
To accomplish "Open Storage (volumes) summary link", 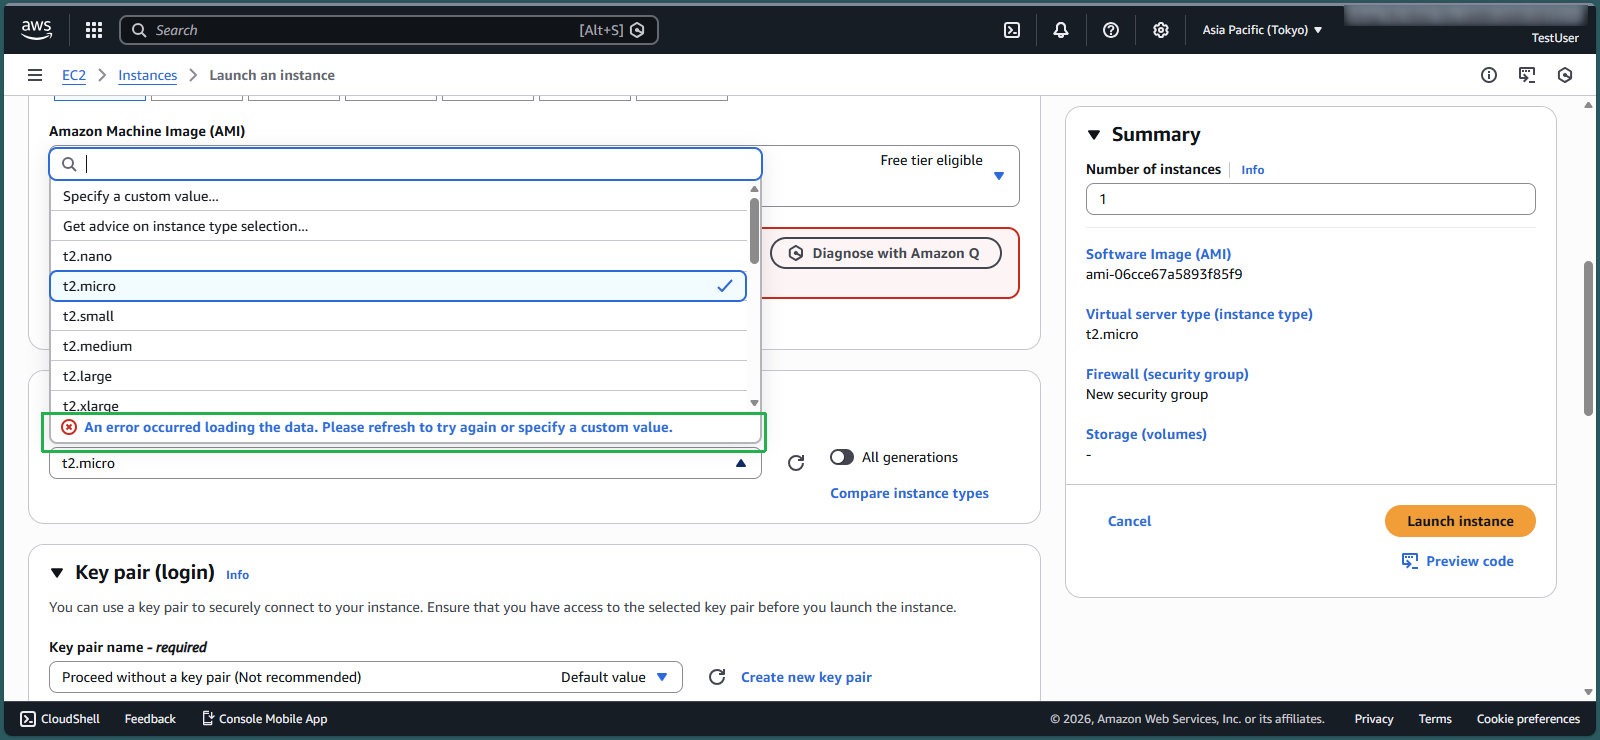I will 1146,434.
